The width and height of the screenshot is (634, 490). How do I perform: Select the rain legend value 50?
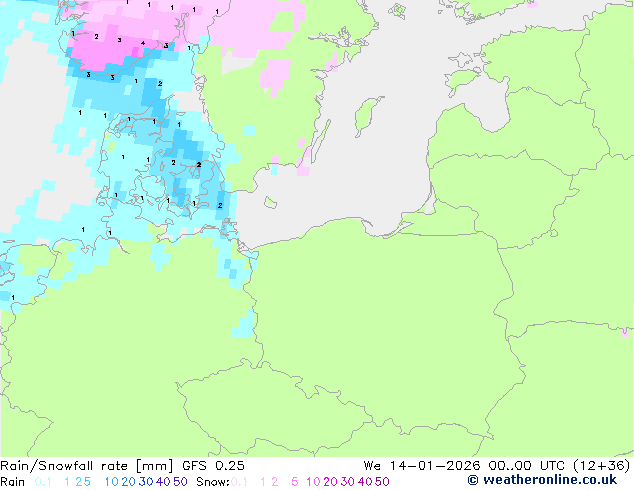coord(180,482)
